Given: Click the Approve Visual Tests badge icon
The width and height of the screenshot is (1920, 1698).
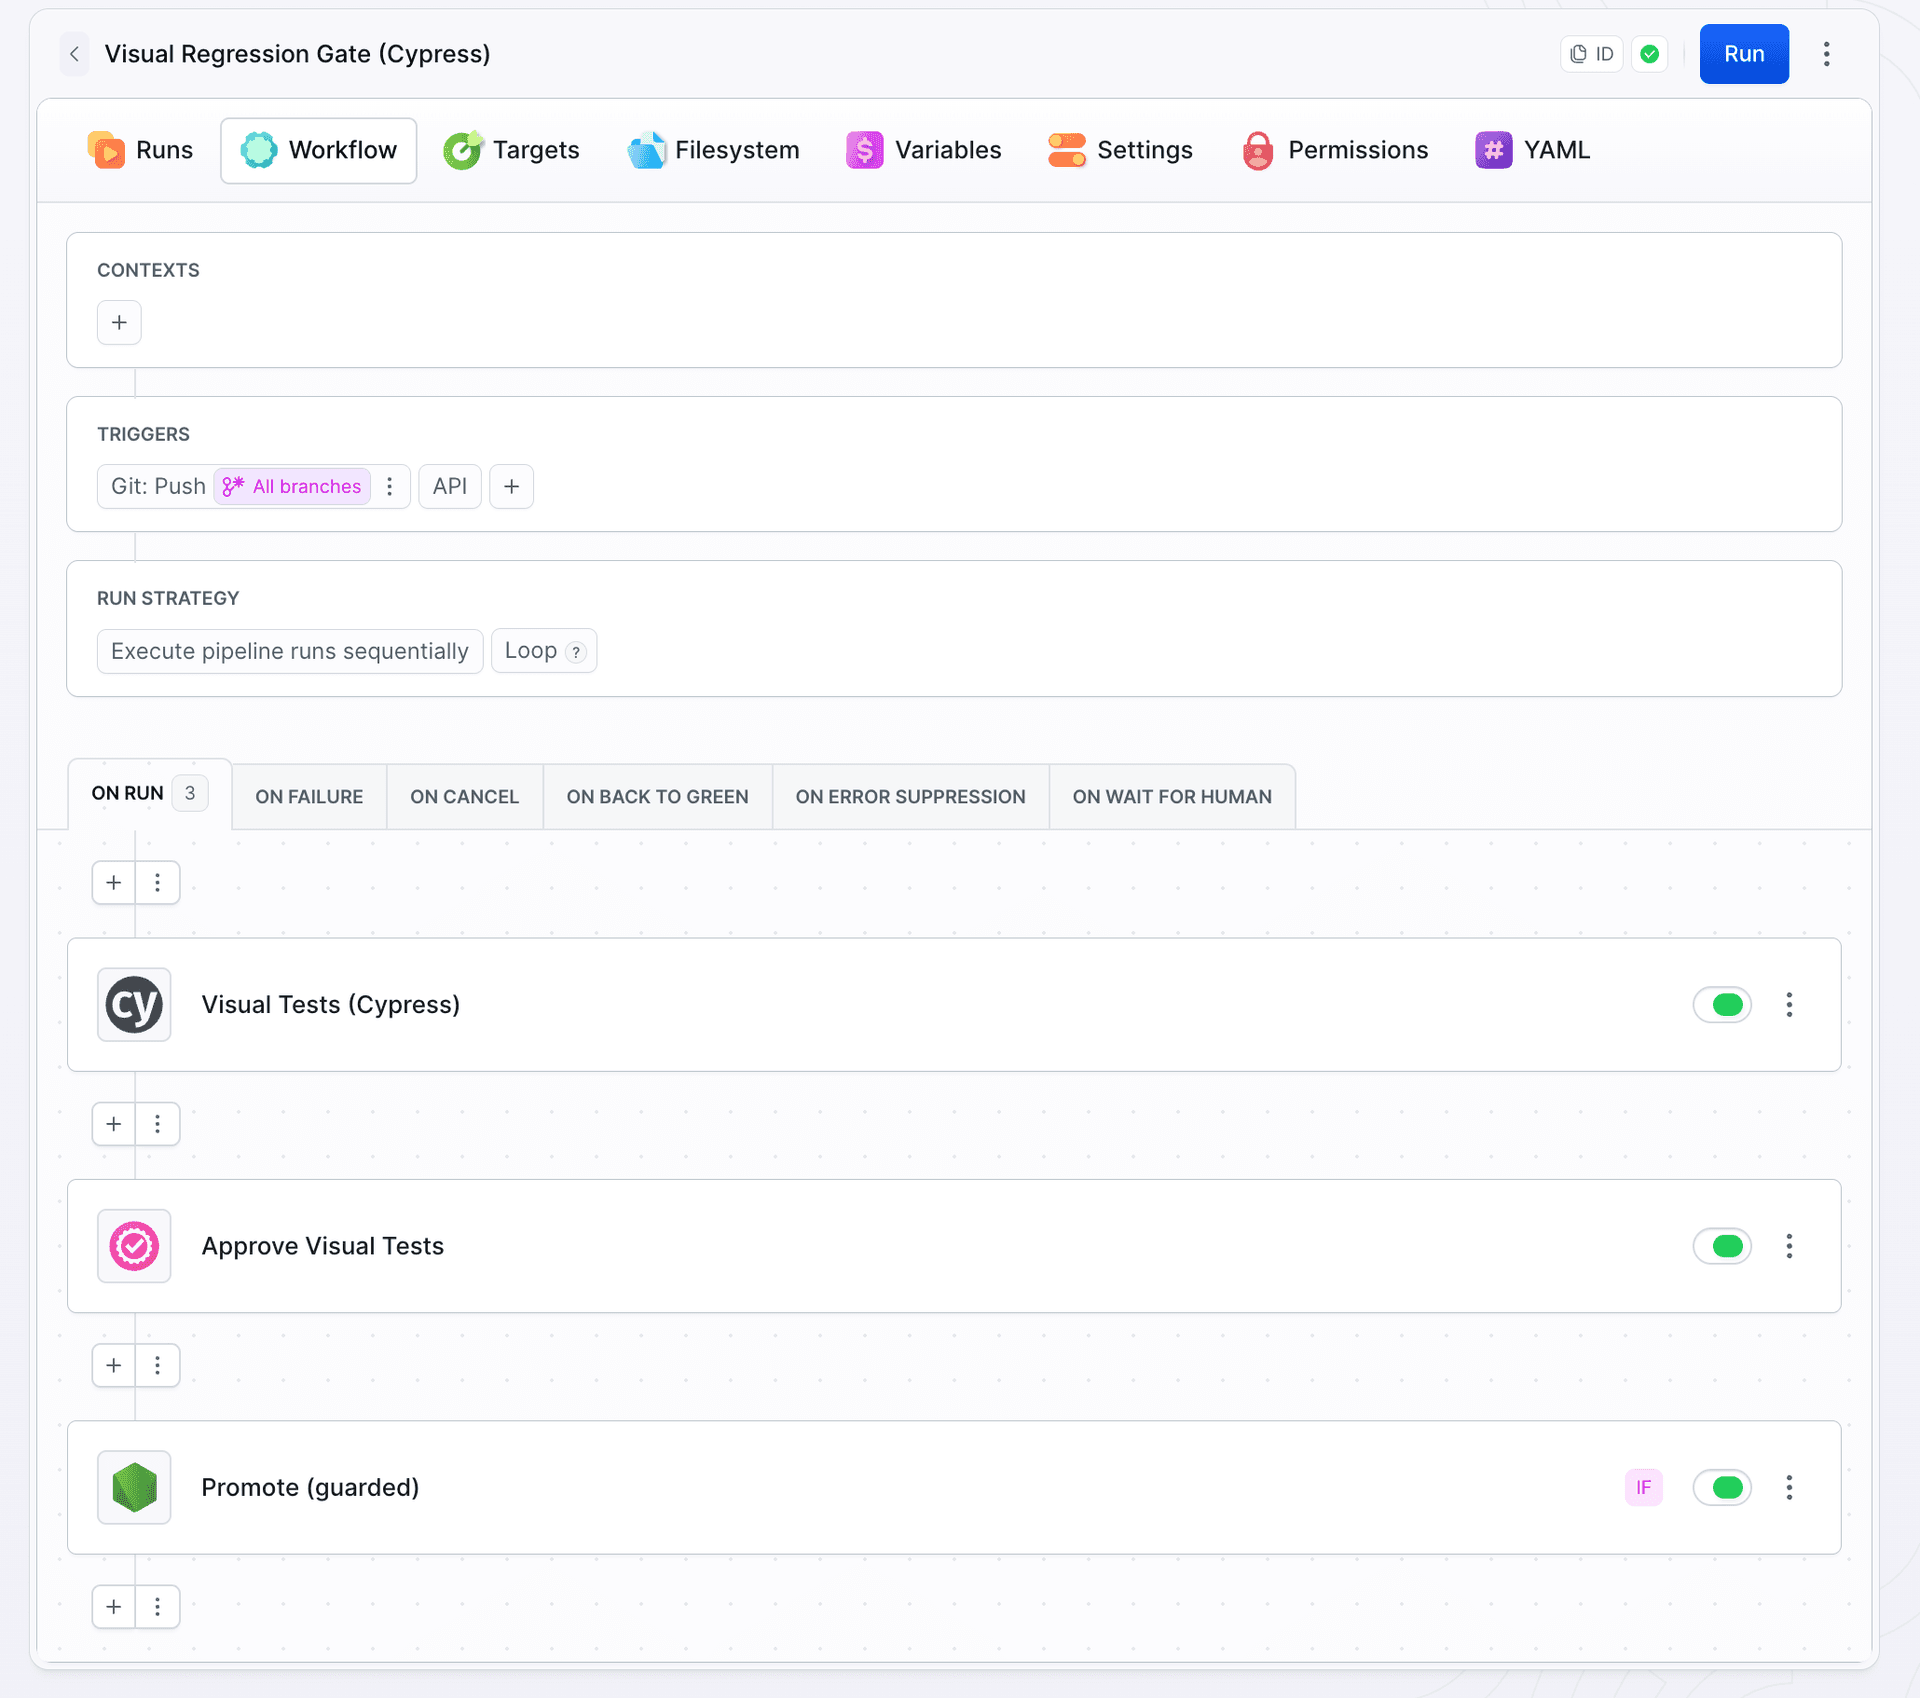Looking at the screenshot, I should pos(134,1246).
